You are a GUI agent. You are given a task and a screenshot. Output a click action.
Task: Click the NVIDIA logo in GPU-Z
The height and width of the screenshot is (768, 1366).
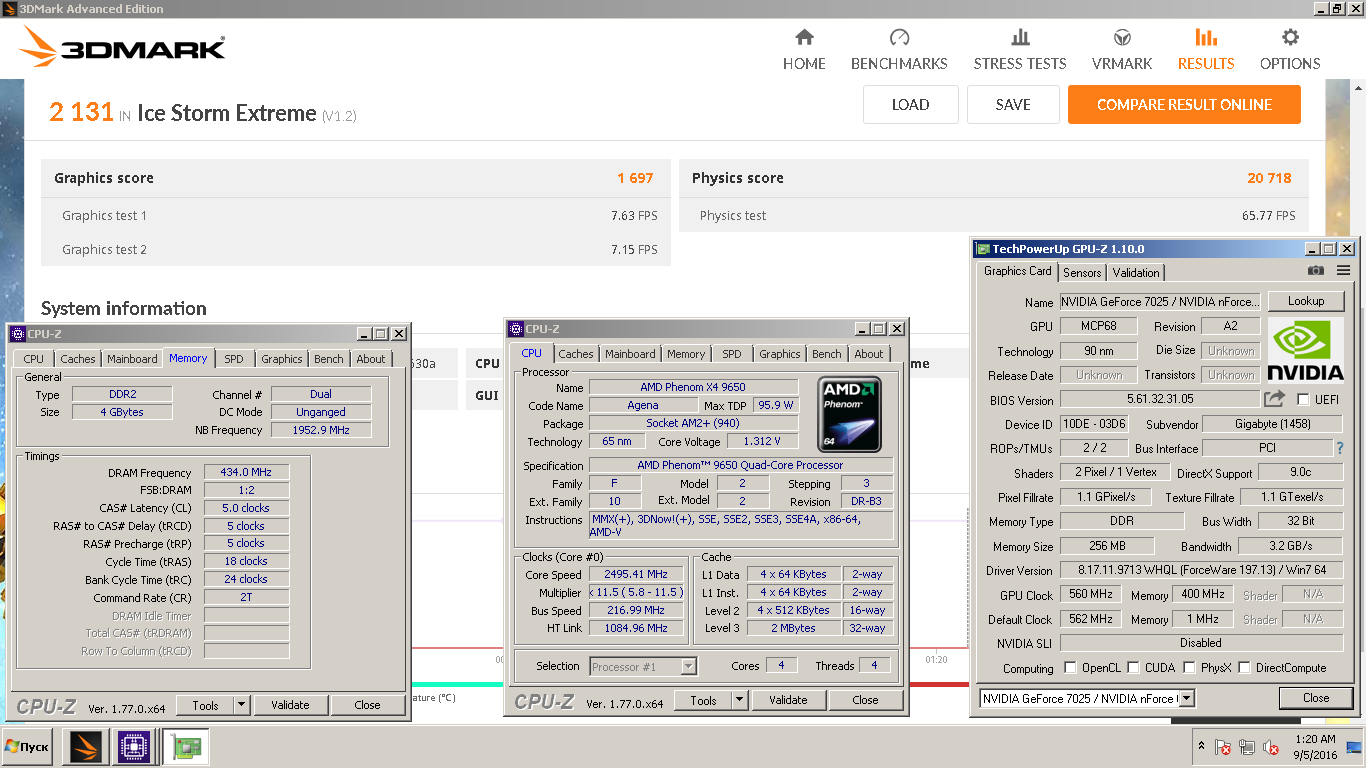click(1306, 350)
